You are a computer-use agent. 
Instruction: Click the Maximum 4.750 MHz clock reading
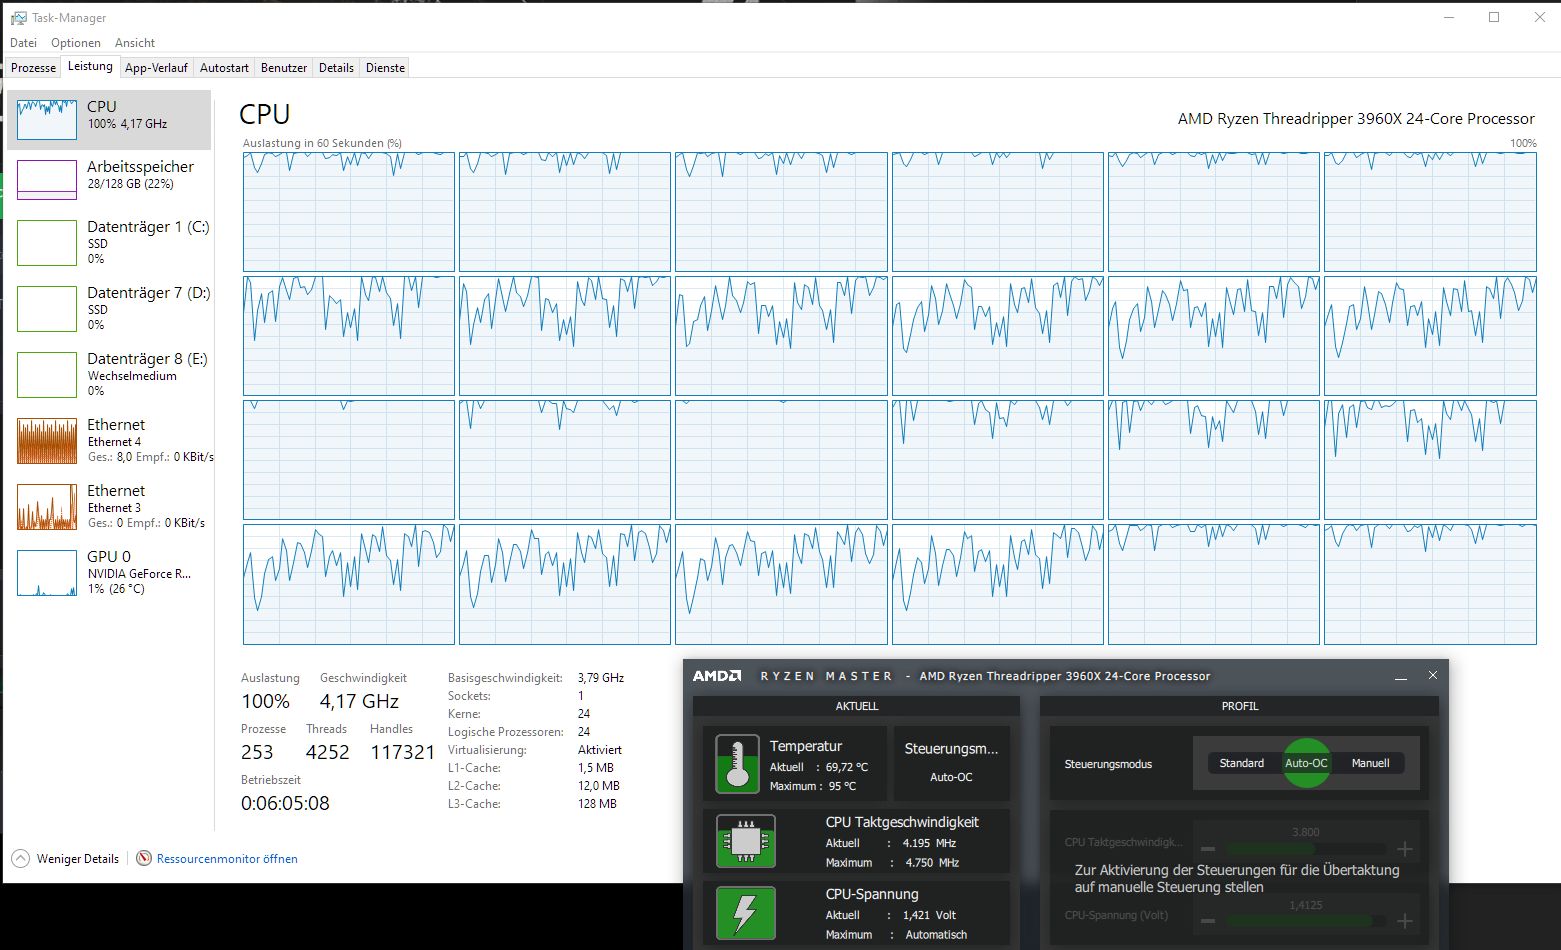coord(892,863)
